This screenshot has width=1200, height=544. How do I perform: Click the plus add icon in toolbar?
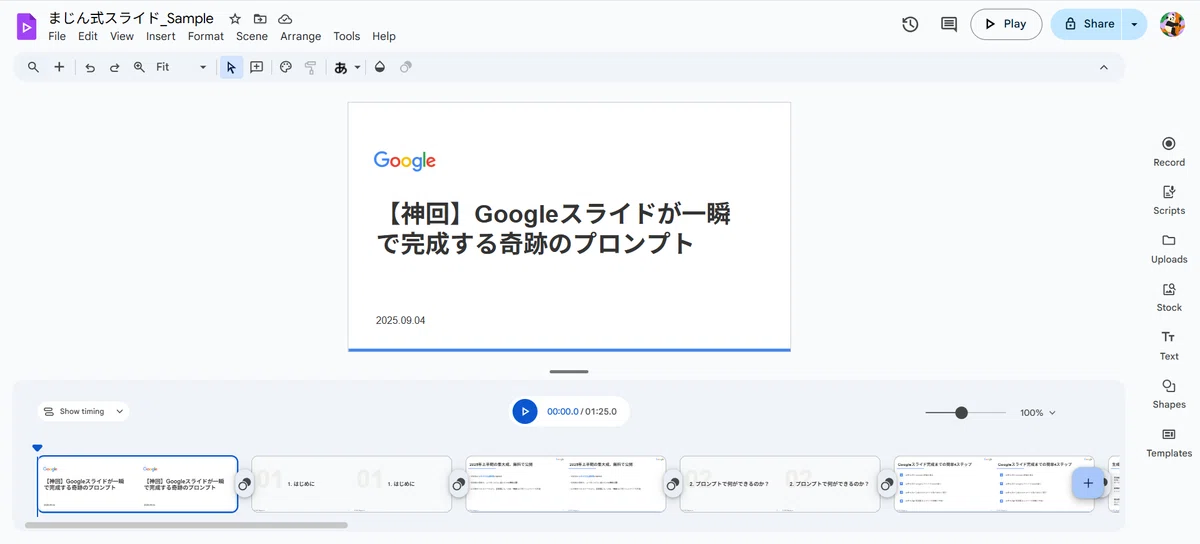pyautogui.click(x=59, y=67)
